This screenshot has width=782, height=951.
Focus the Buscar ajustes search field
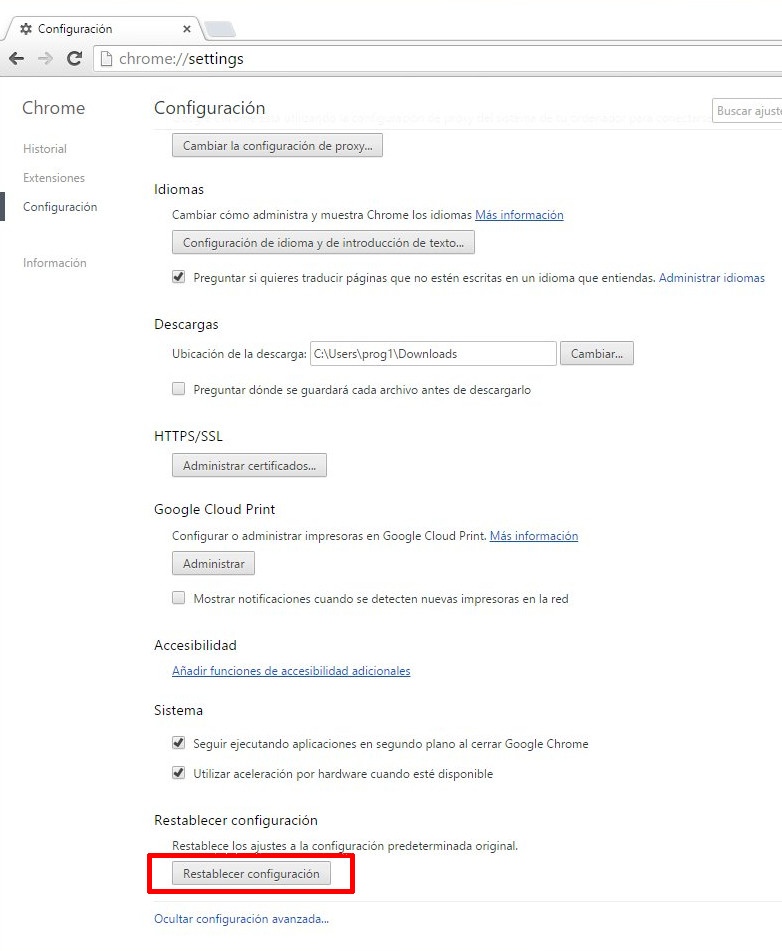(x=747, y=111)
